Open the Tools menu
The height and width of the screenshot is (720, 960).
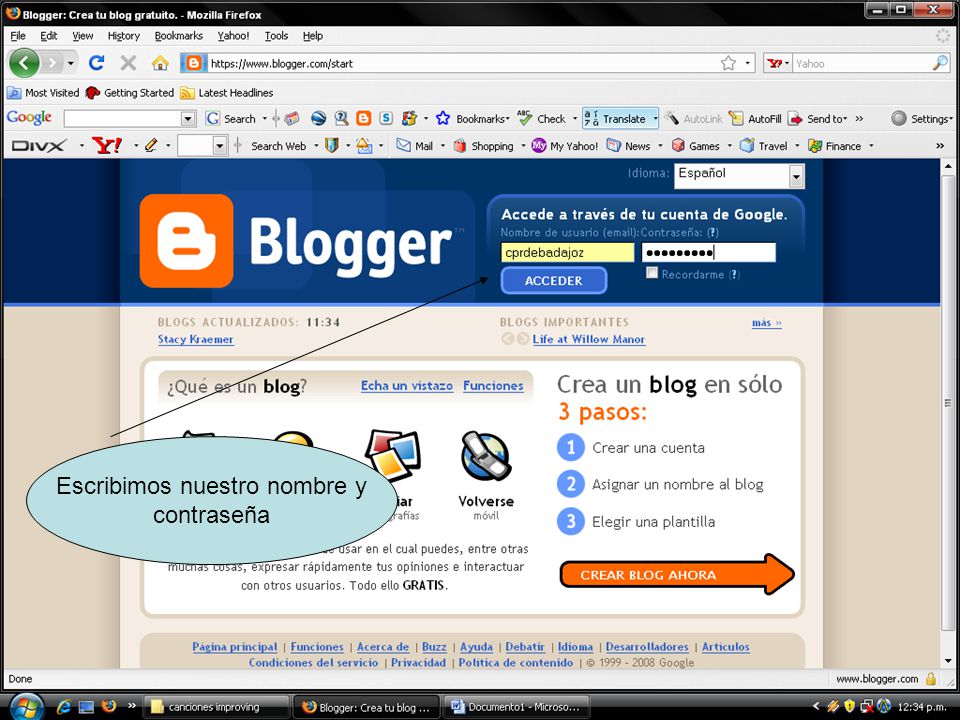(276, 36)
